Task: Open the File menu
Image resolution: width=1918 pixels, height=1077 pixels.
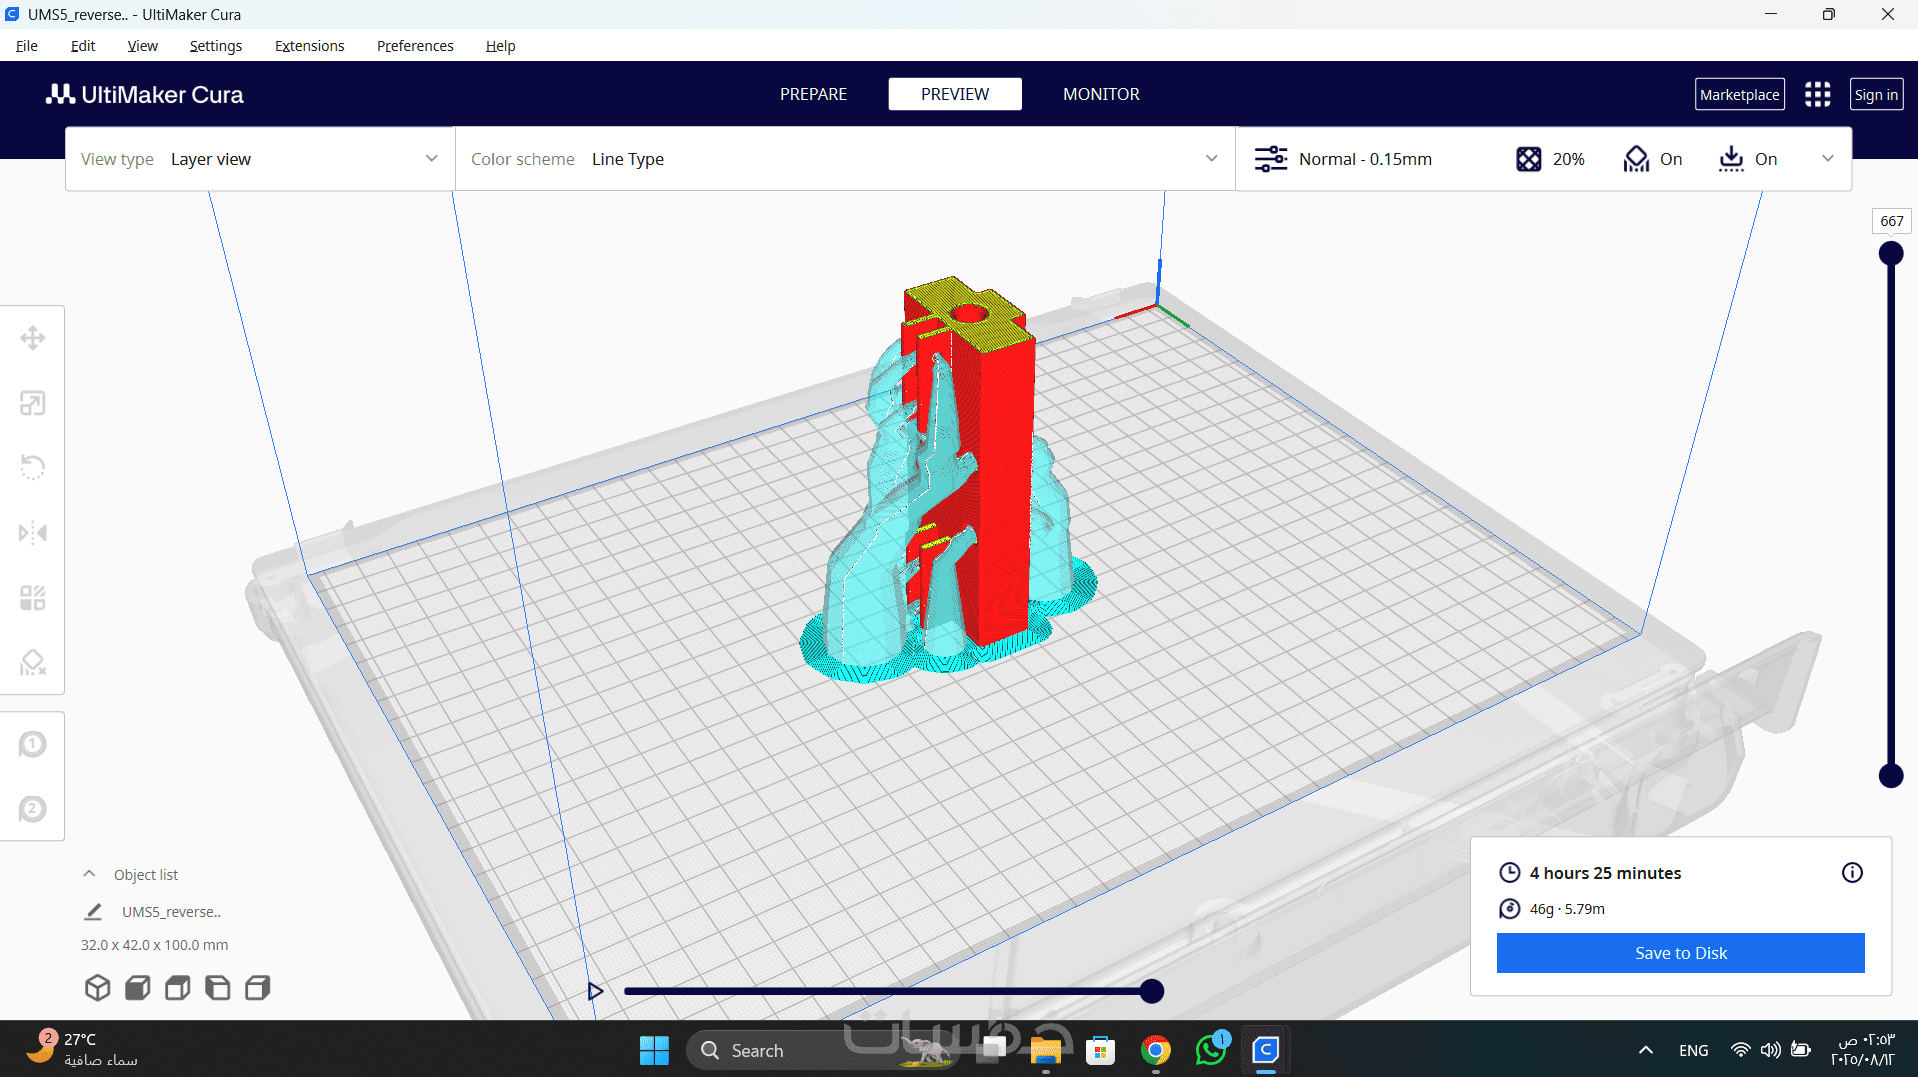Action: pos(27,46)
